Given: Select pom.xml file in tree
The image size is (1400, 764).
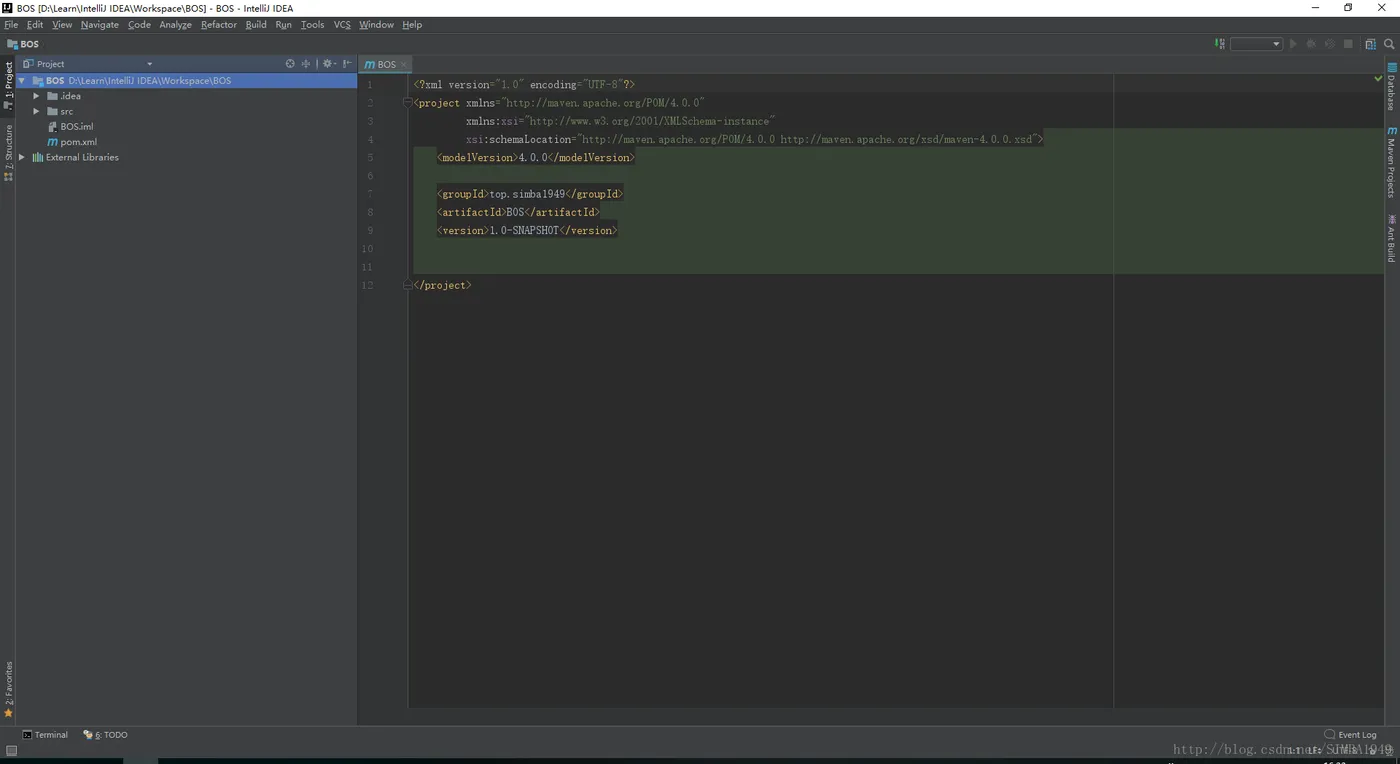Looking at the screenshot, I should point(78,142).
